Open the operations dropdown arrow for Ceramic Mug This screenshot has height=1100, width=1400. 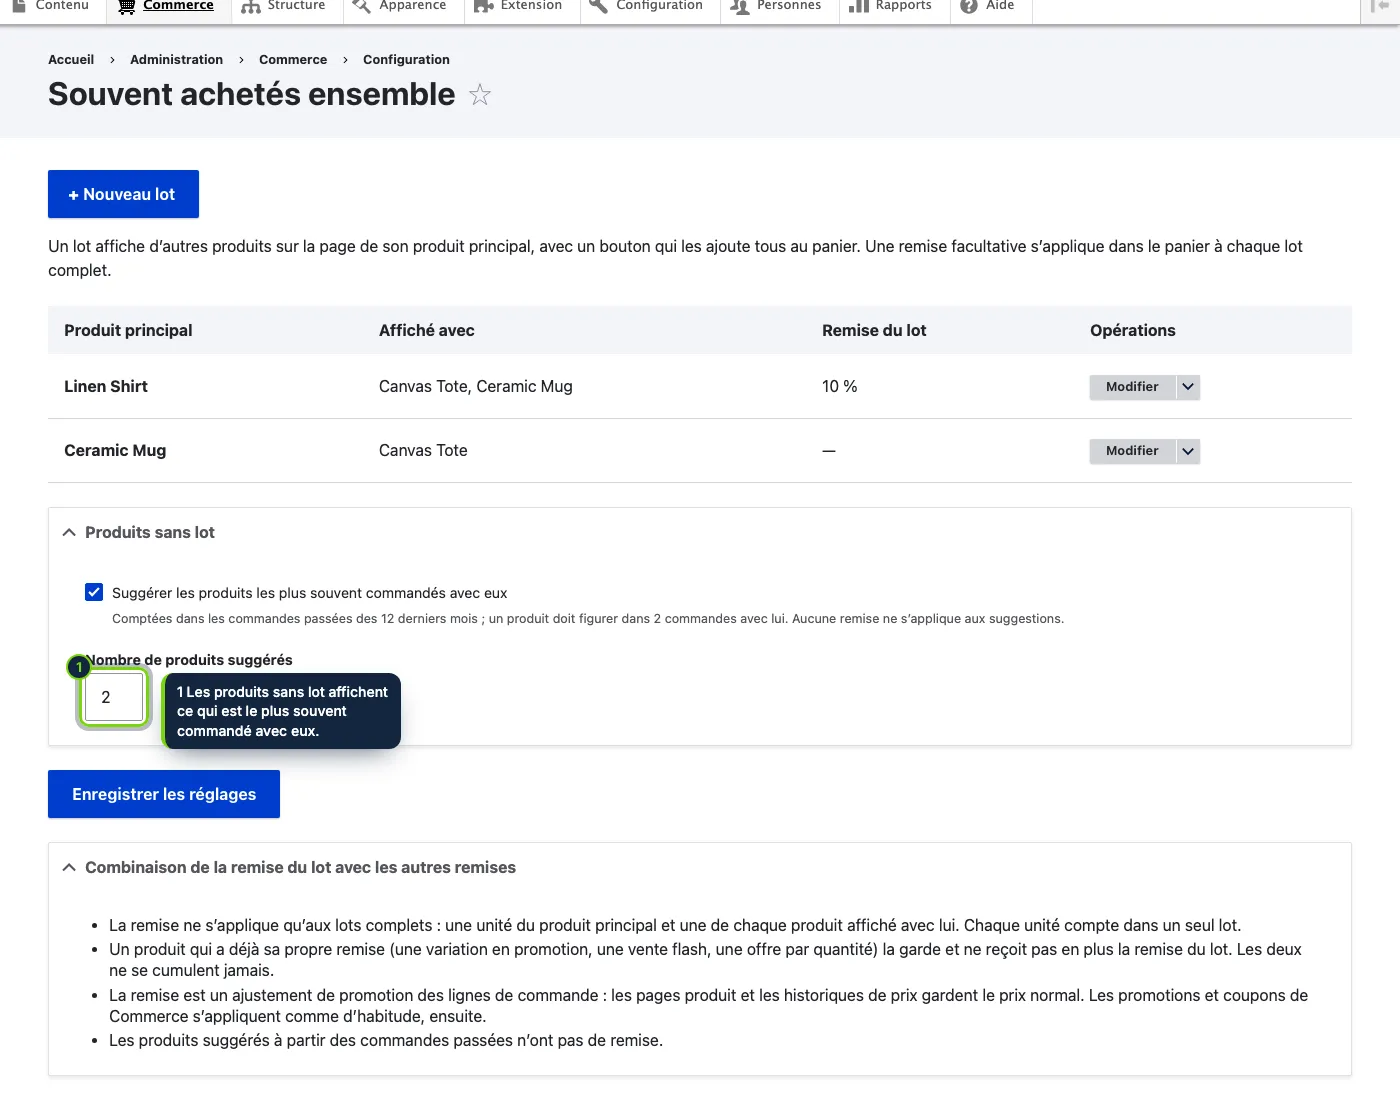(1188, 451)
